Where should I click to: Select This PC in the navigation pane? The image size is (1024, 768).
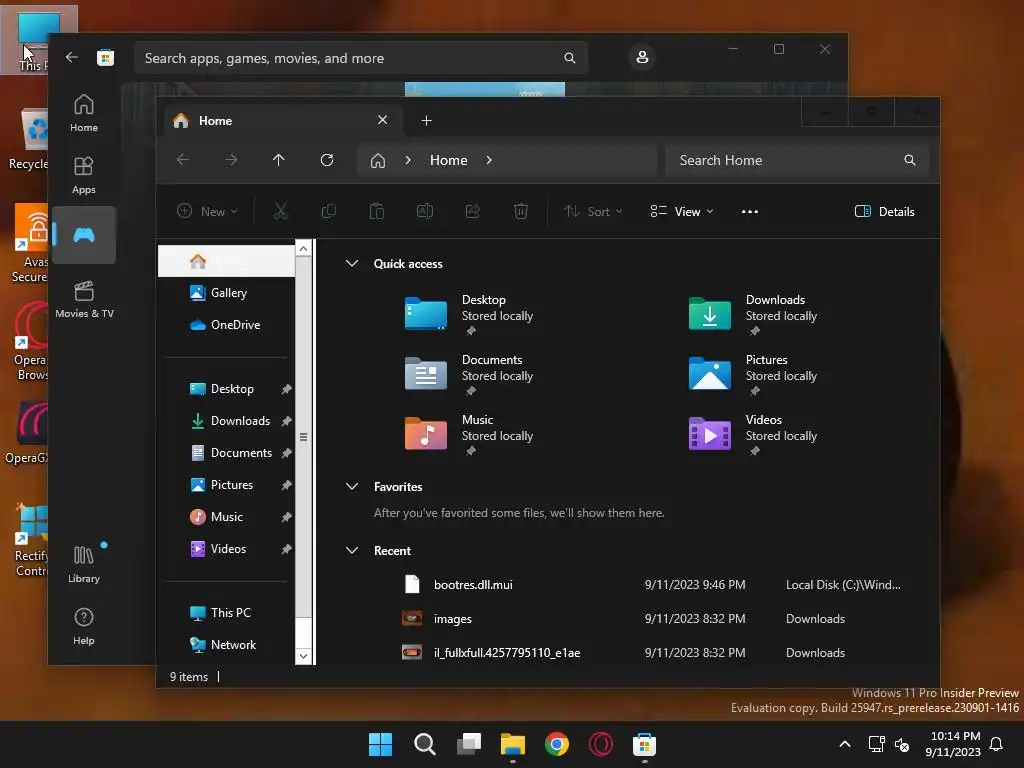tap(226, 613)
